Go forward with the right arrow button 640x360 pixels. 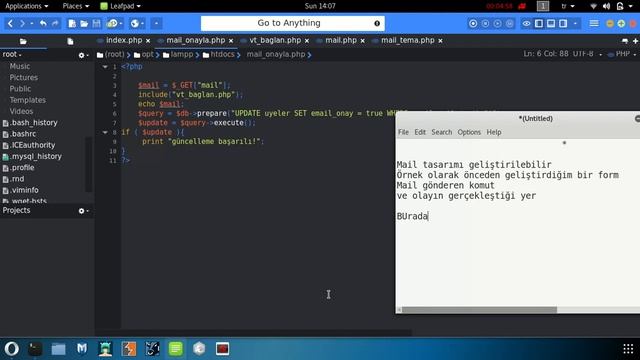click(22, 24)
